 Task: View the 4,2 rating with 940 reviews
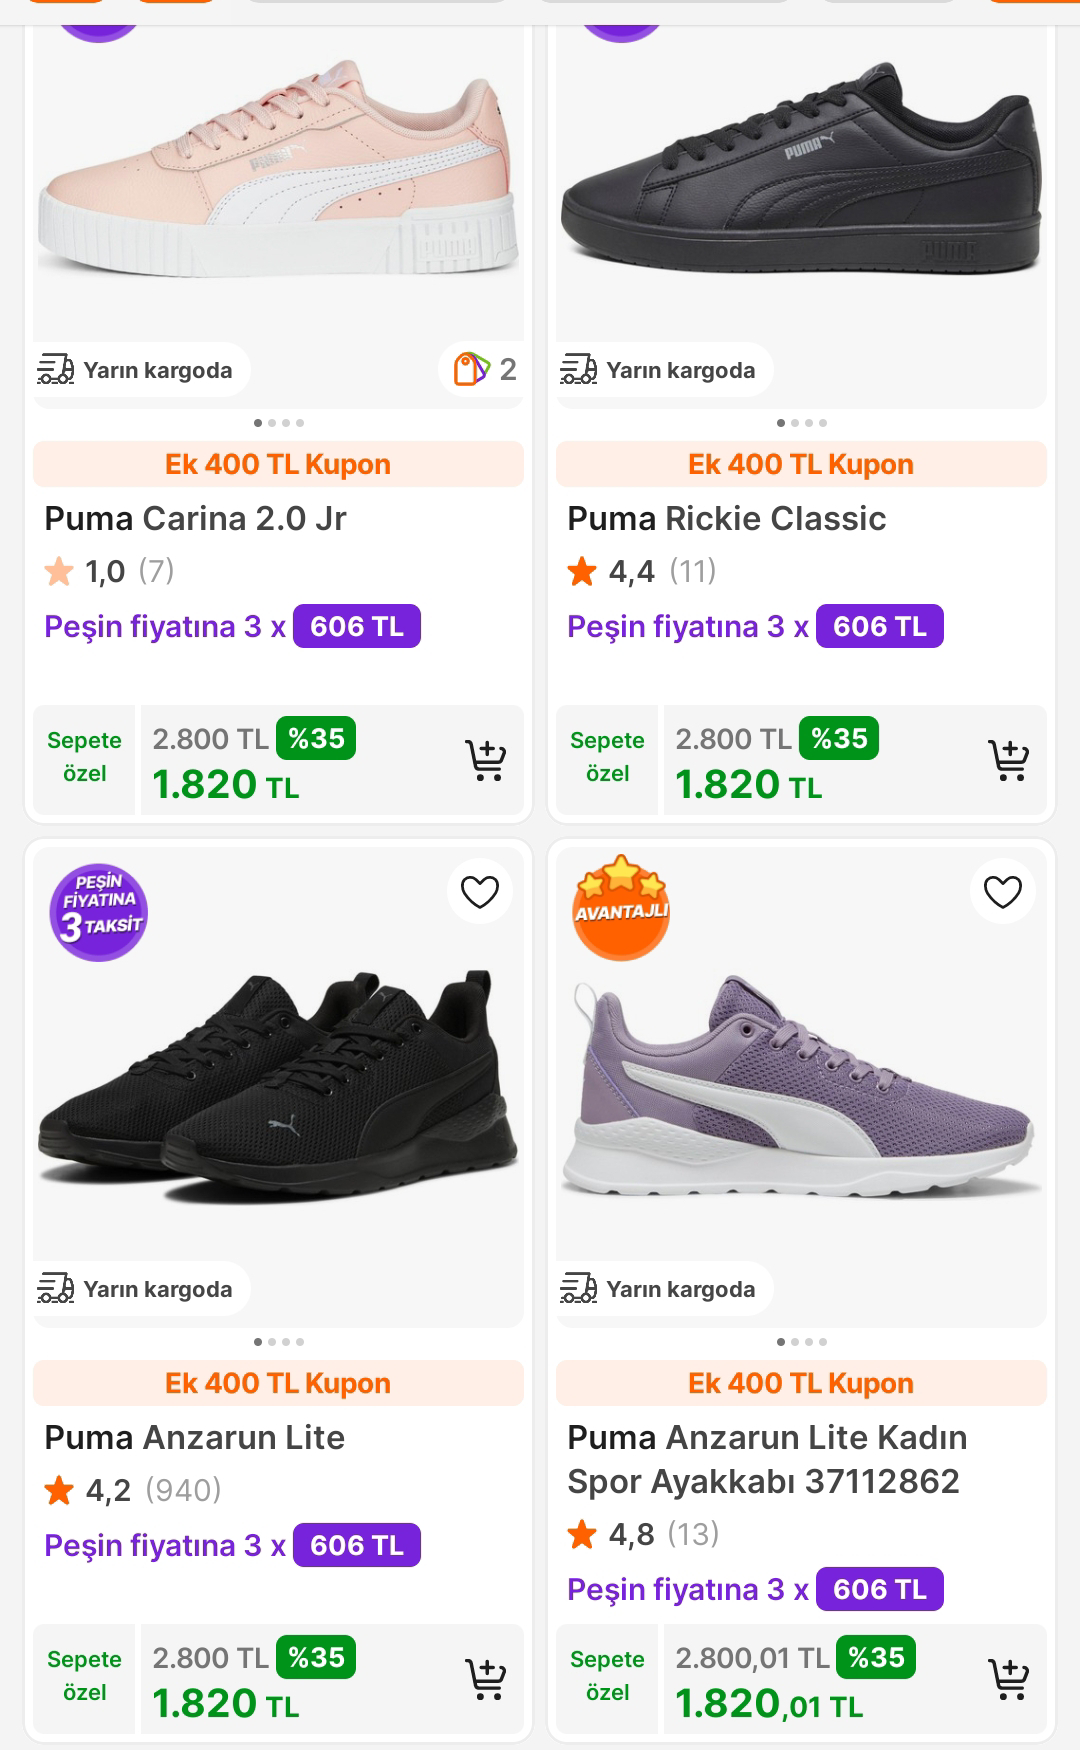pos(132,1490)
